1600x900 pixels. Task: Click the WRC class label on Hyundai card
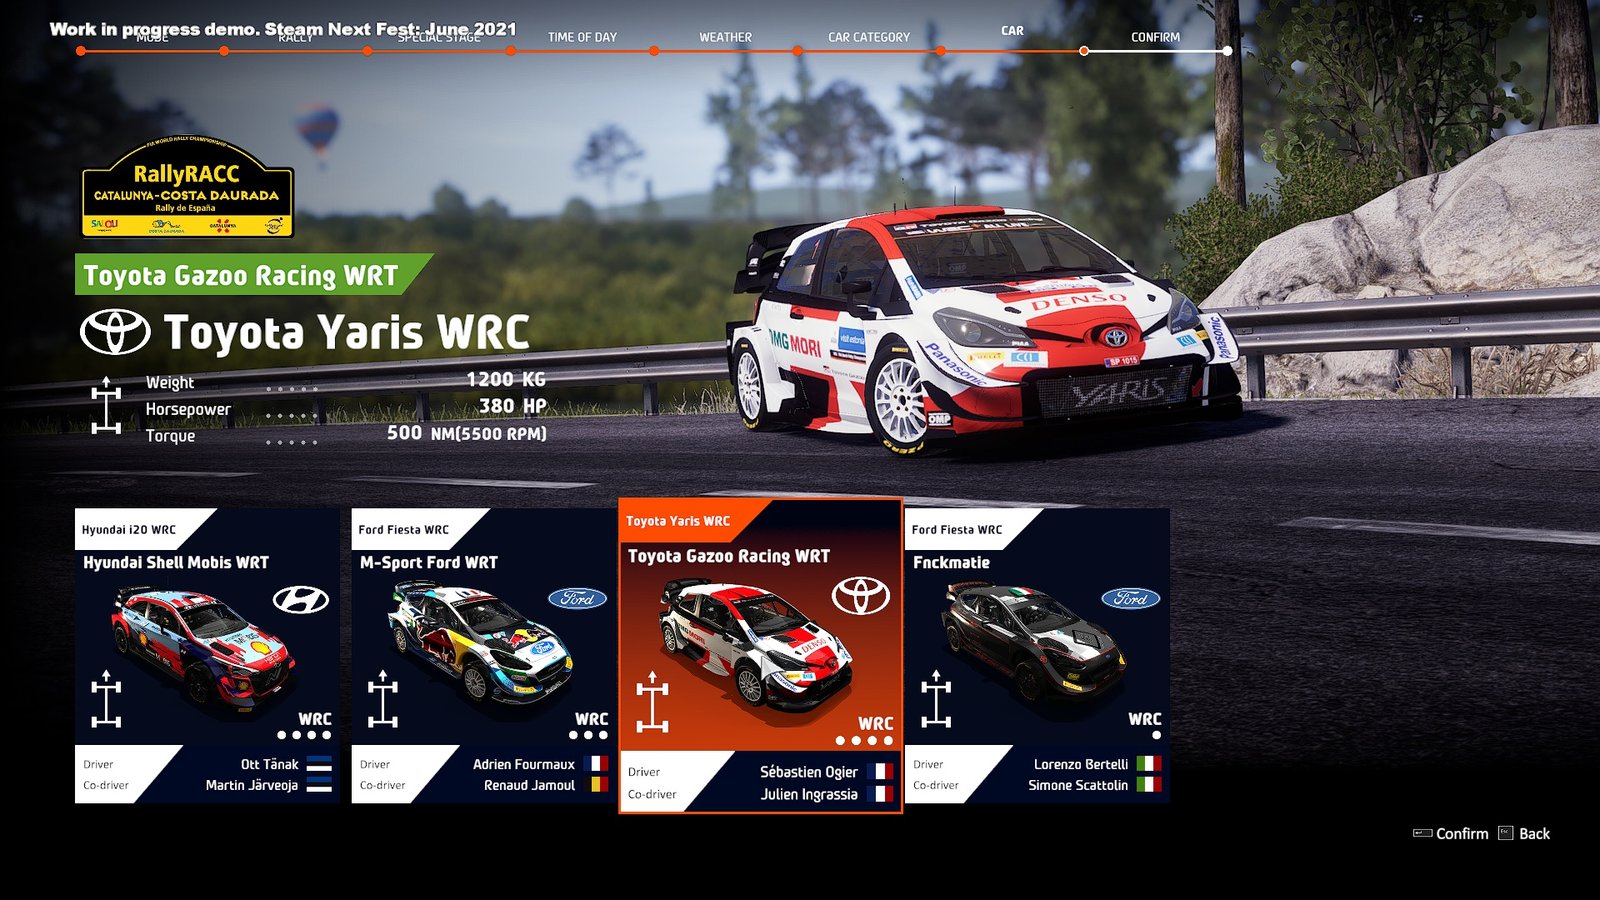pos(315,719)
